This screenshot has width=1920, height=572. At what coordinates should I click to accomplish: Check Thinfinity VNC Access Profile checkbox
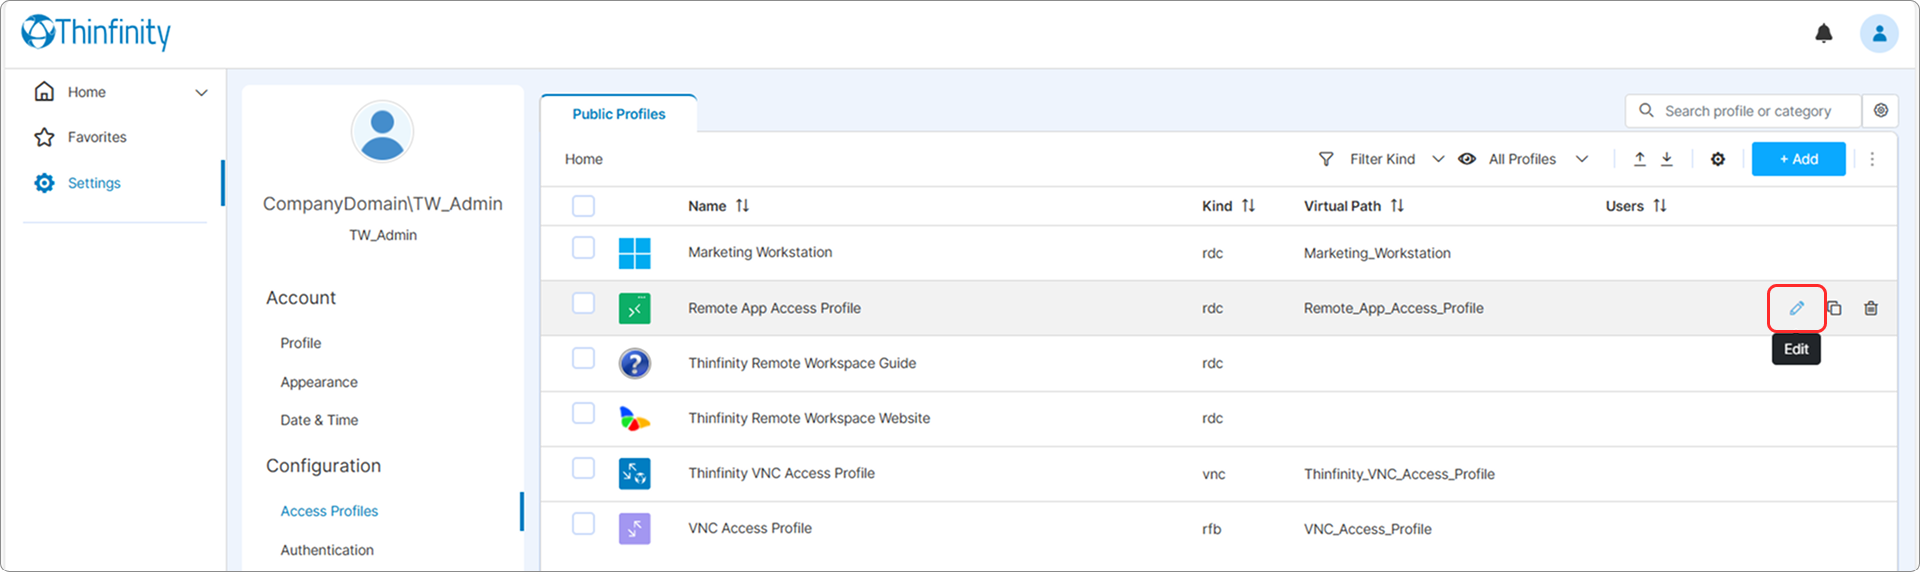tap(583, 467)
